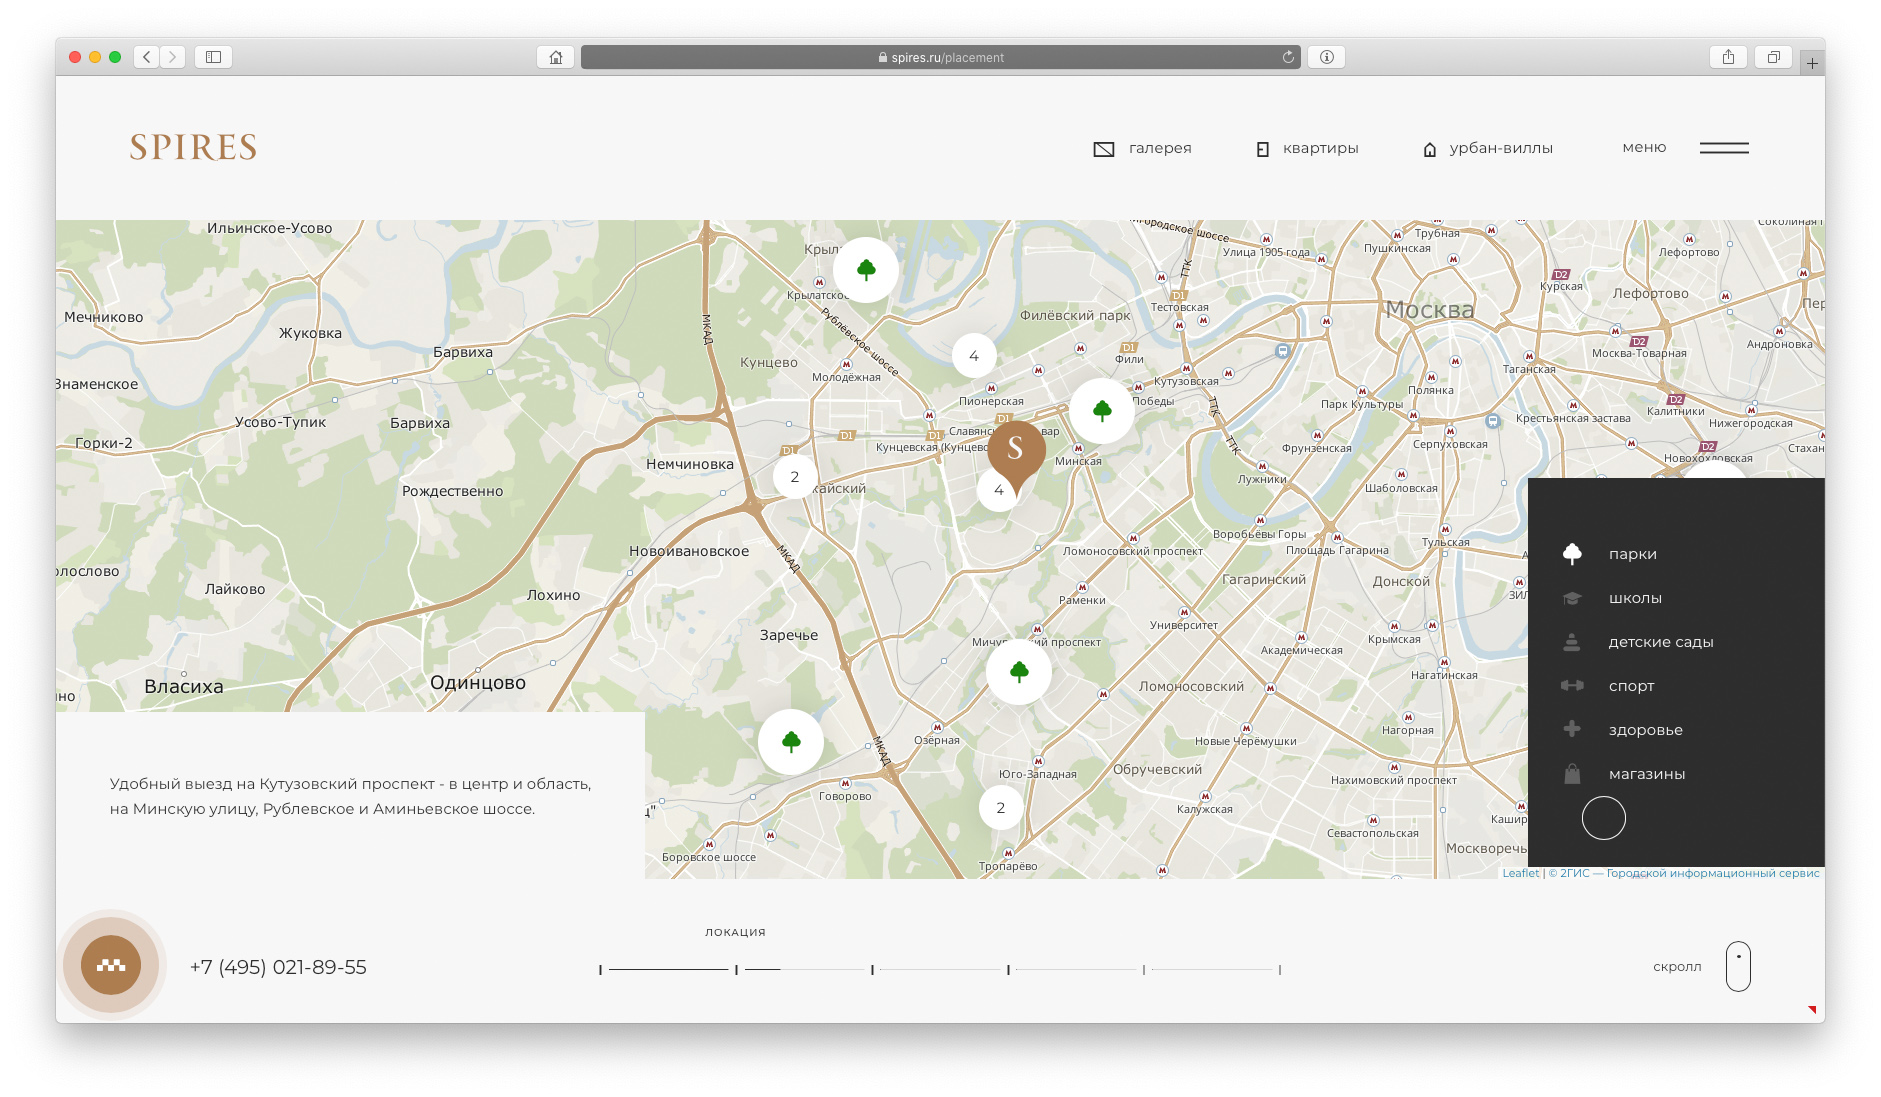Open the галерея gallery link
The image size is (1881, 1097).
(1142, 148)
